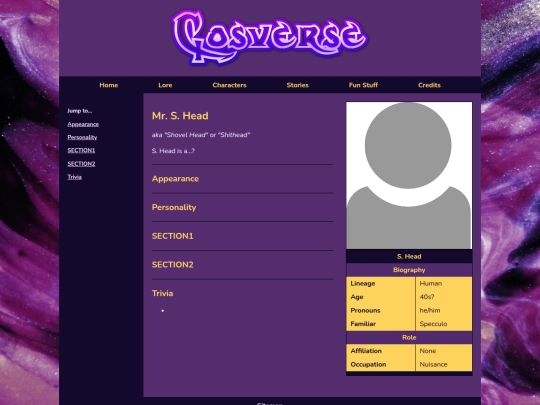Click the SECTION1 heading in main content
Viewport: 540px width, 405px height.
click(x=173, y=236)
